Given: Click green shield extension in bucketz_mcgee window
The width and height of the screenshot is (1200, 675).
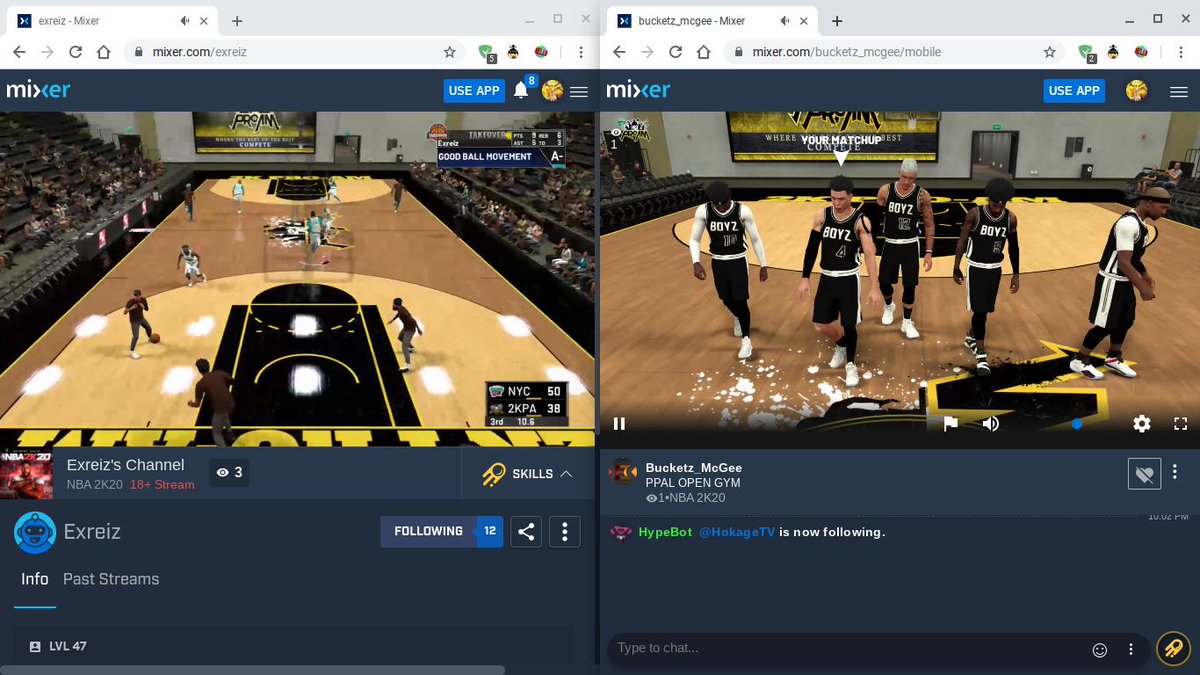Looking at the screenshot, I should pyautogui.click(x=1087, y=52).
